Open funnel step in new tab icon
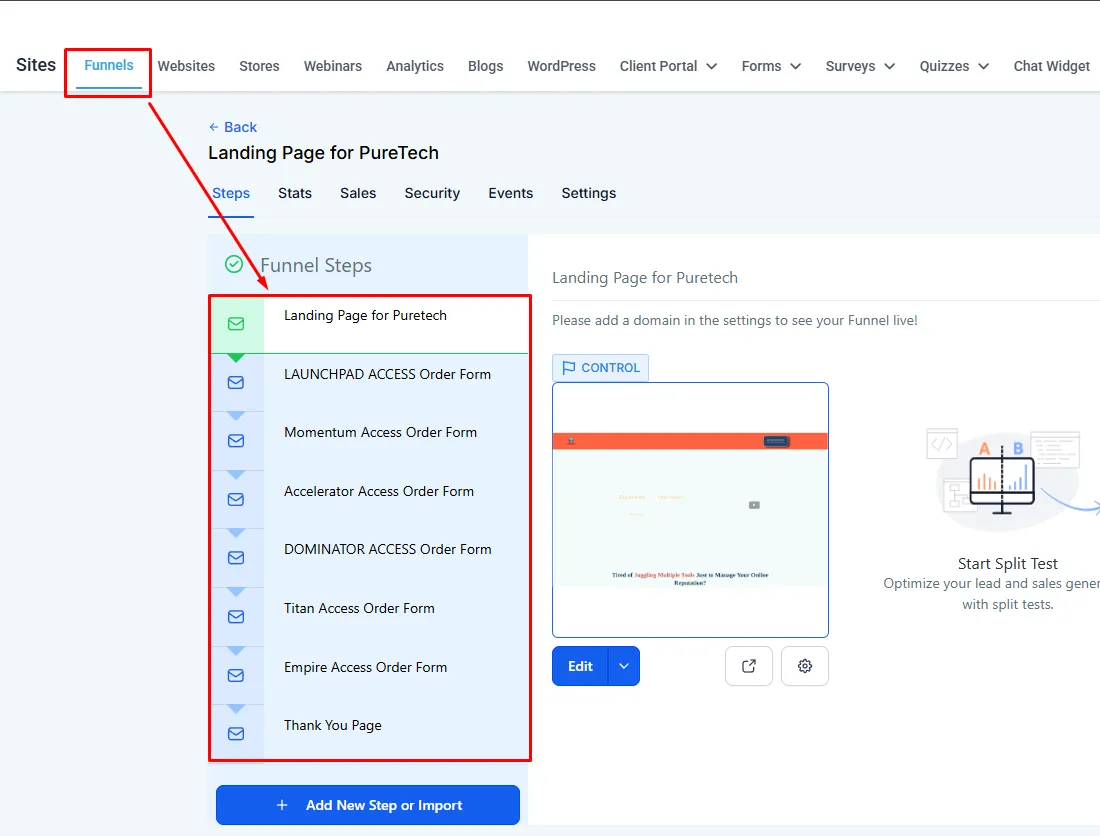Screen dimensions: 1100x836 tap(749, 666)
